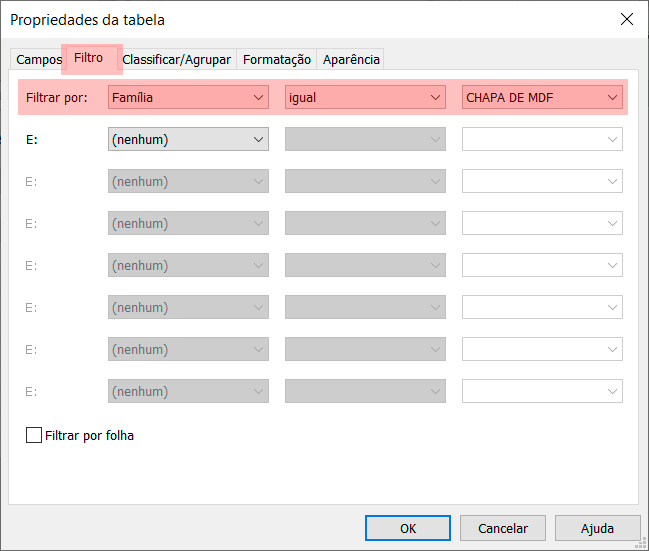The width and height of the screenshot is (649, 551).
Task: Open the Aparência tab
Action: 351,60
